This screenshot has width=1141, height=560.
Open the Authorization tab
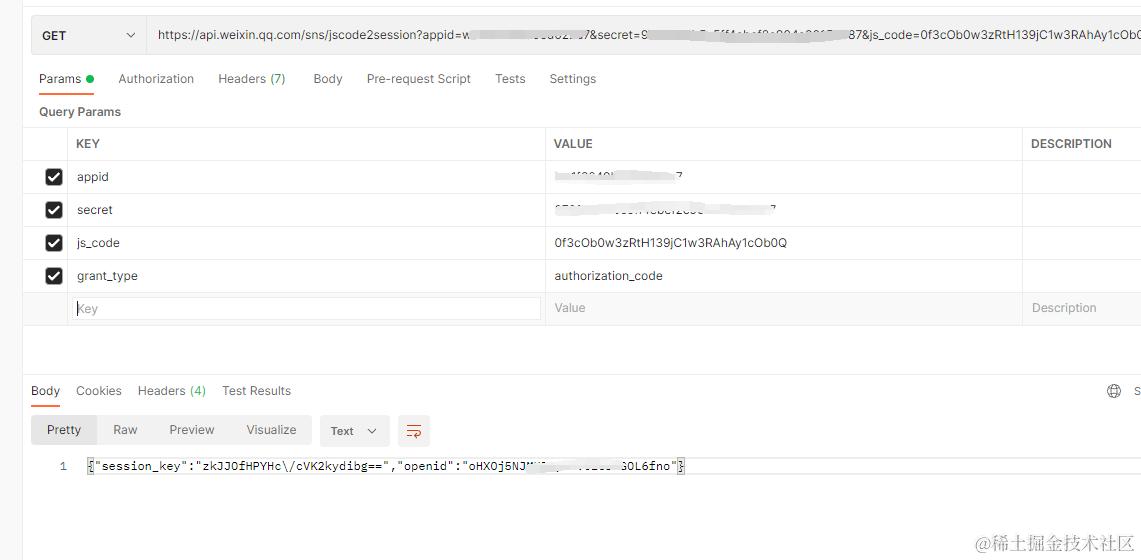click(x=156, y=79)
